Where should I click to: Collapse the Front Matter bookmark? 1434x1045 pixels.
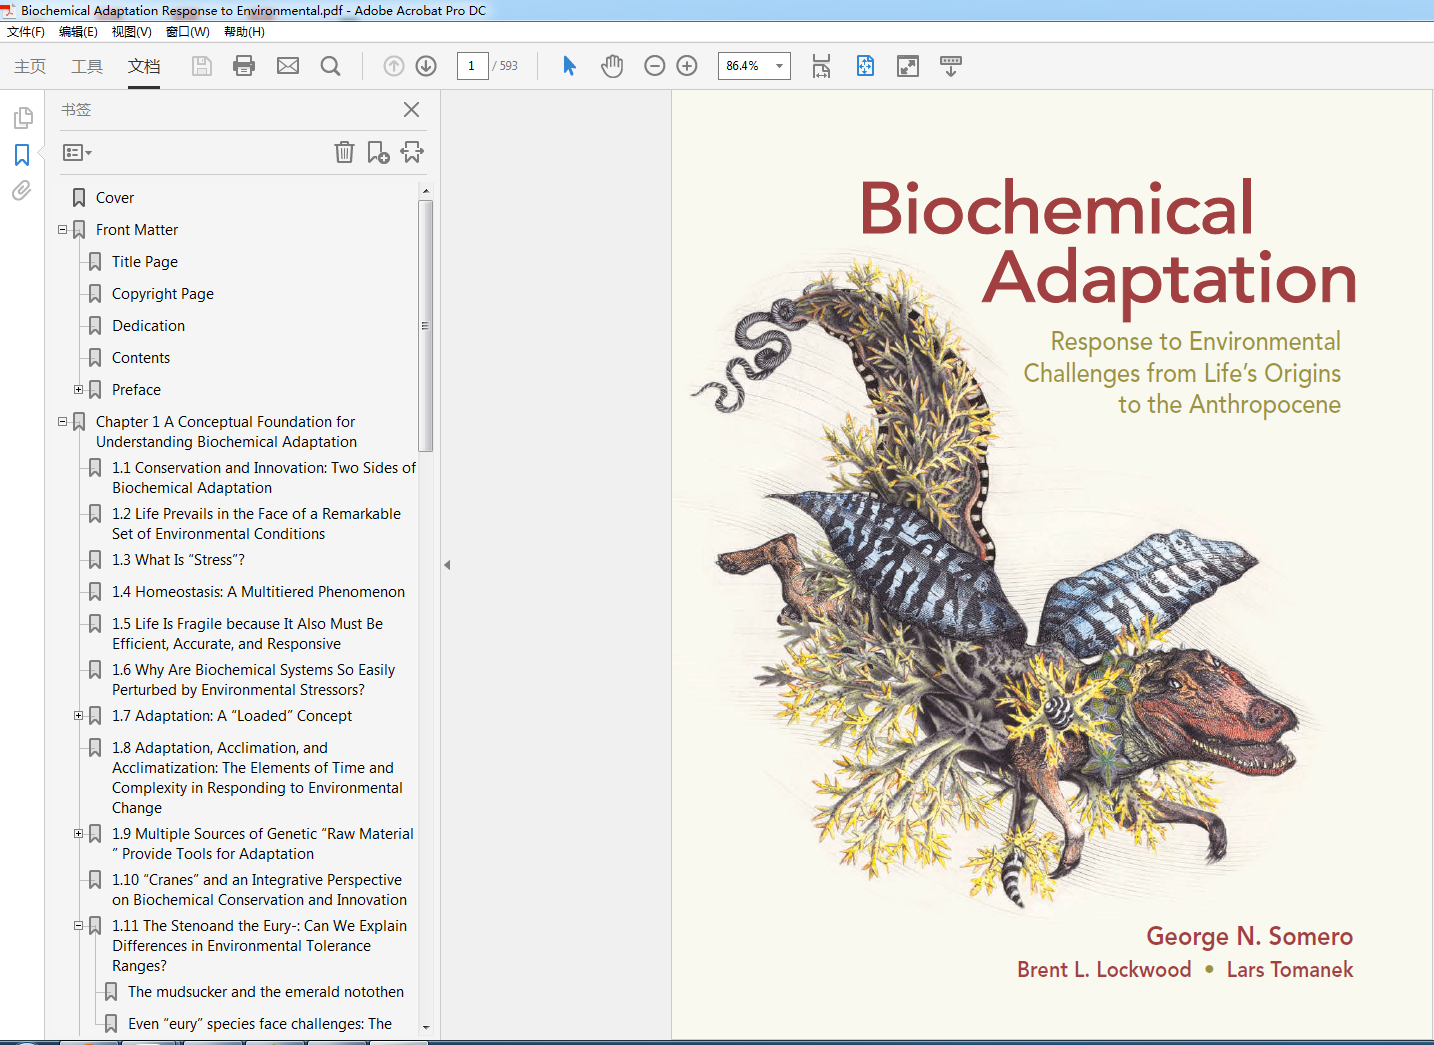pyautogui.click(x=62, y=229)
